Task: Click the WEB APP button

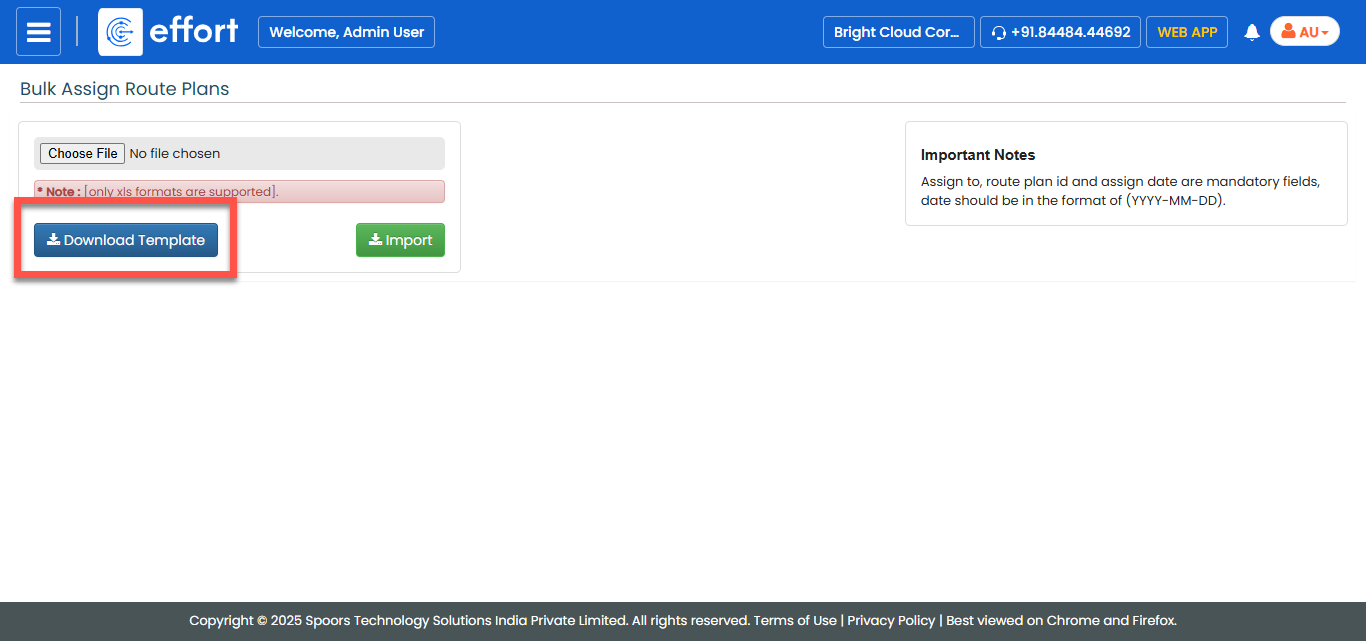Action: pyautogui.click(x=1186, y=32)
